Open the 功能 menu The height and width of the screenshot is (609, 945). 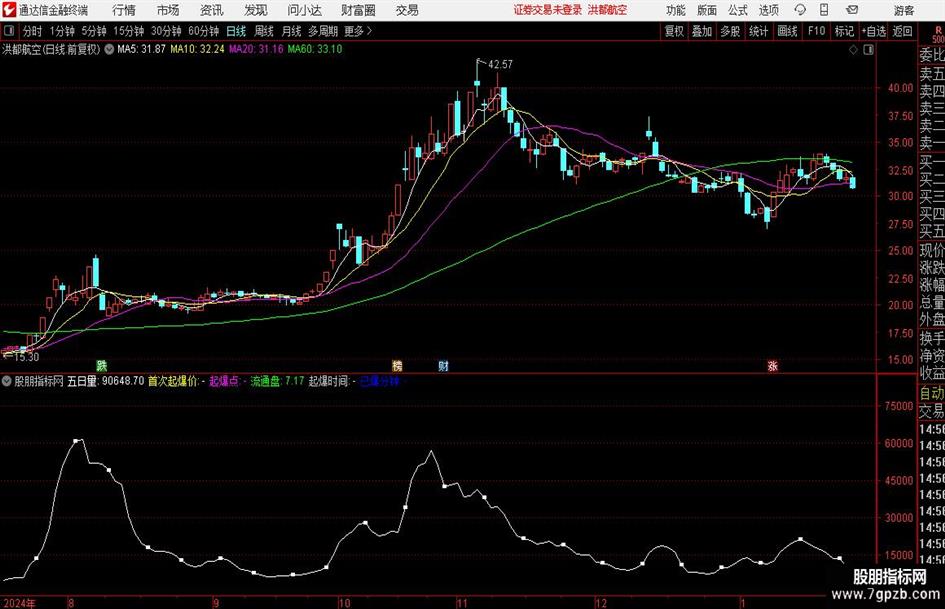coord(676,10)
